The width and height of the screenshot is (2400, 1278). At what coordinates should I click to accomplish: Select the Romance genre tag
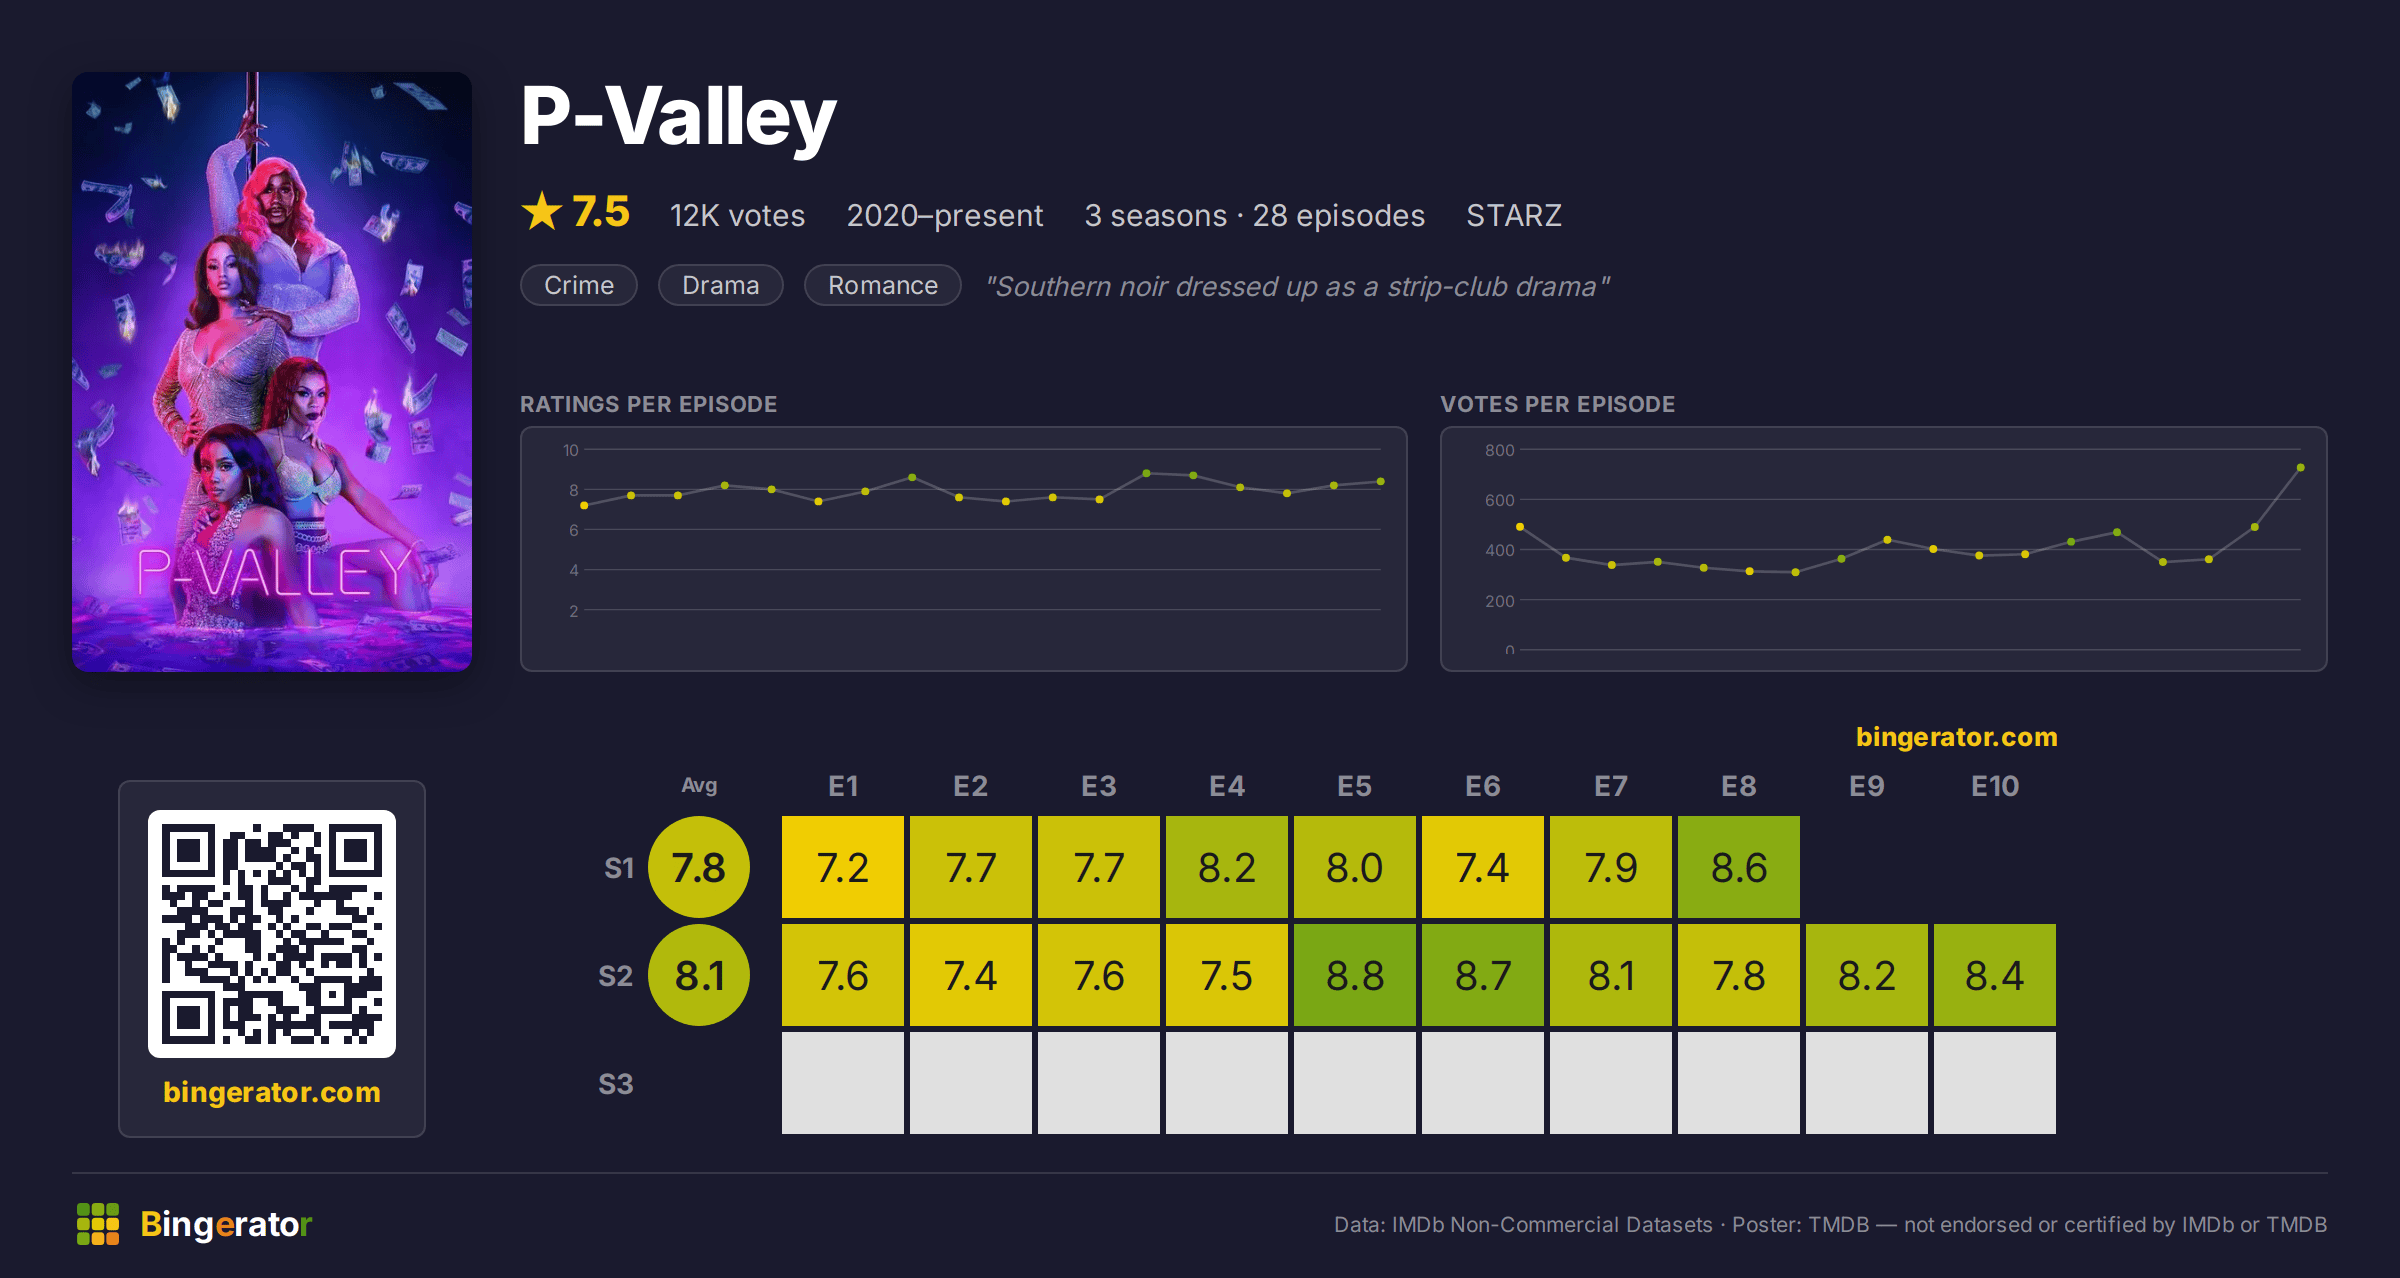point(883,285)
